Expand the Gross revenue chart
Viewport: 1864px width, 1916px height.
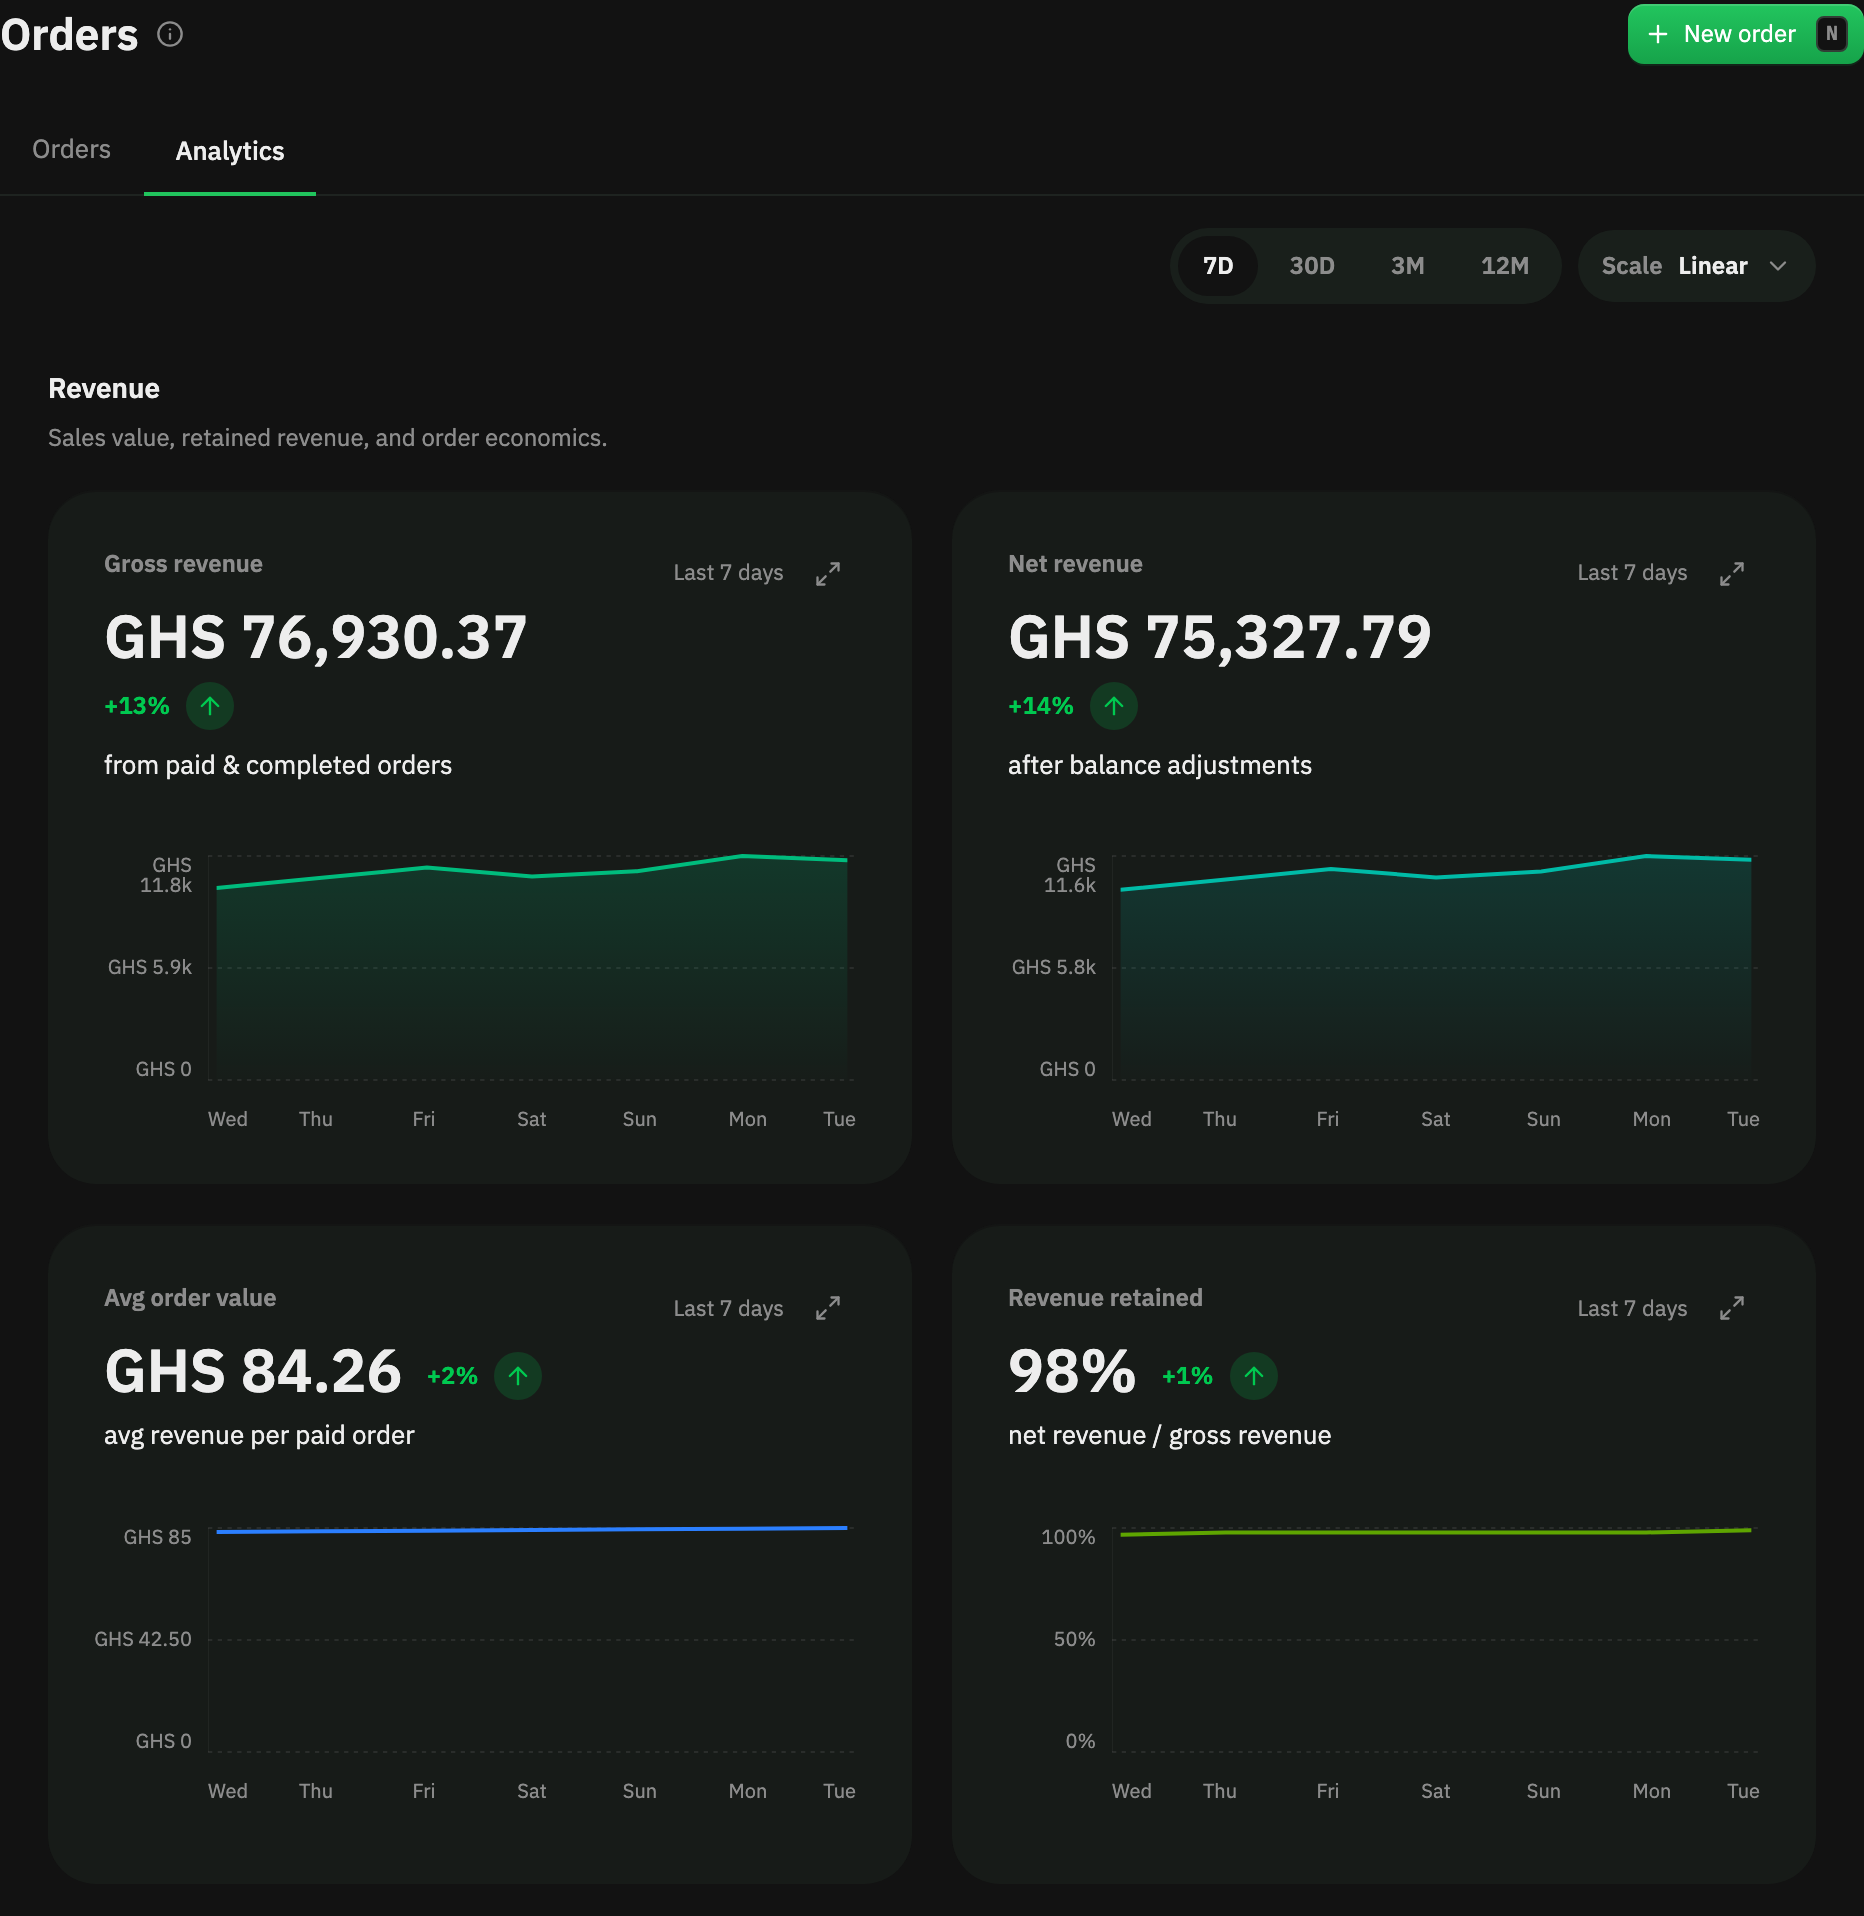click(828, 574)
